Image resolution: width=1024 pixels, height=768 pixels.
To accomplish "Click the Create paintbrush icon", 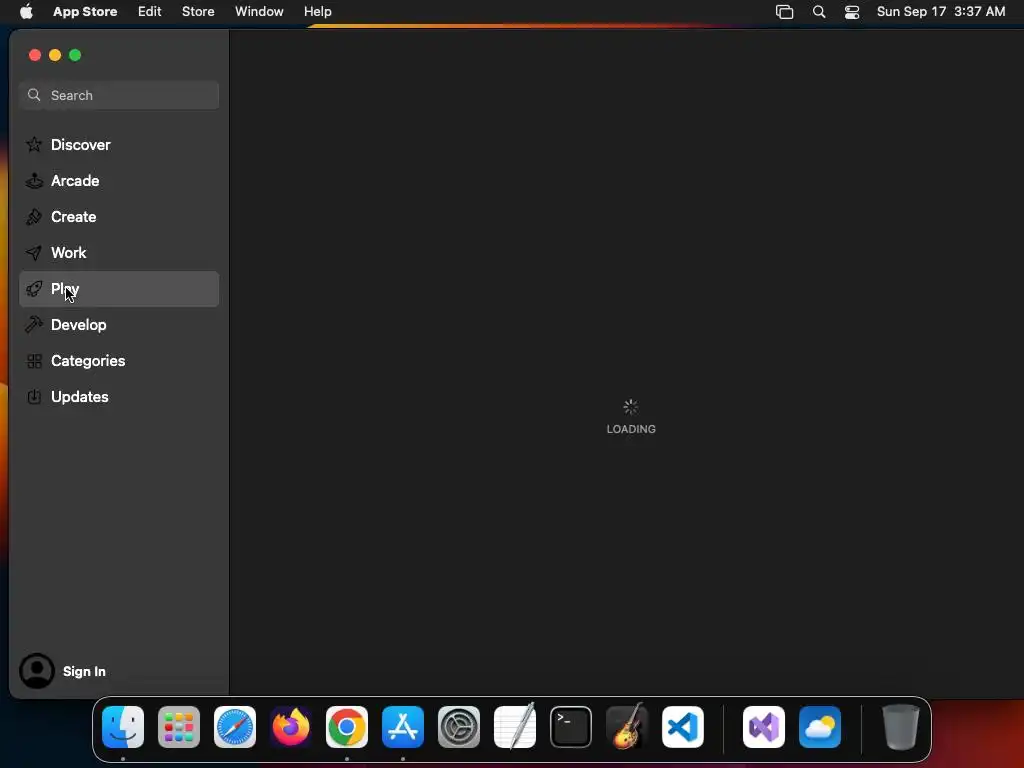I will pos(34,216).
